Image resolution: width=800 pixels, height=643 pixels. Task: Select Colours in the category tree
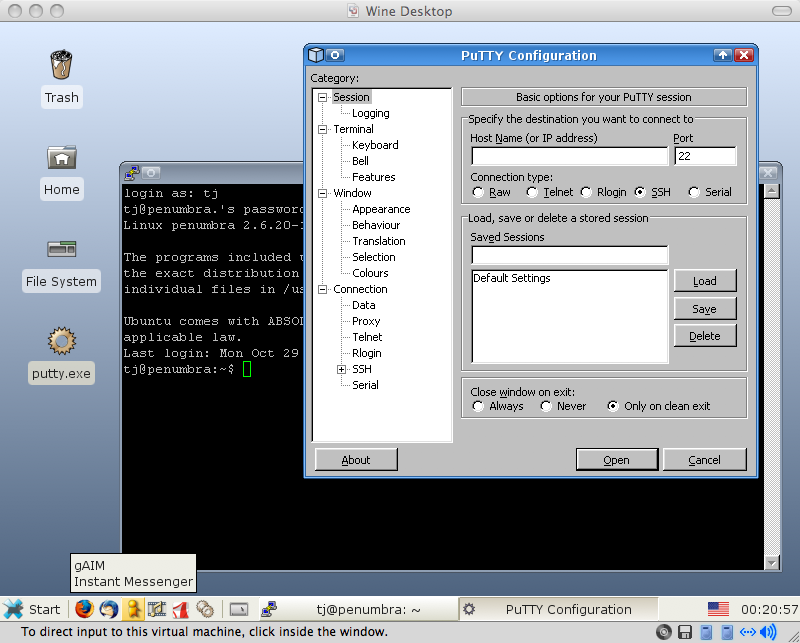coord(370,273)
